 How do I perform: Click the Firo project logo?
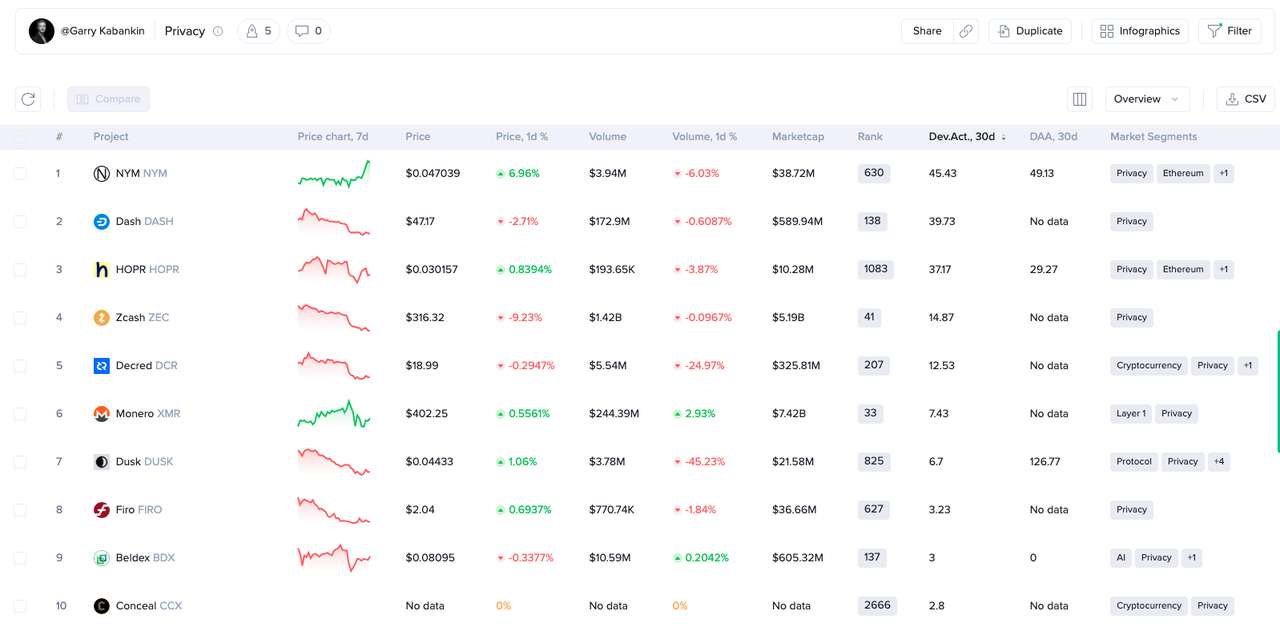[x=101, y=510]
